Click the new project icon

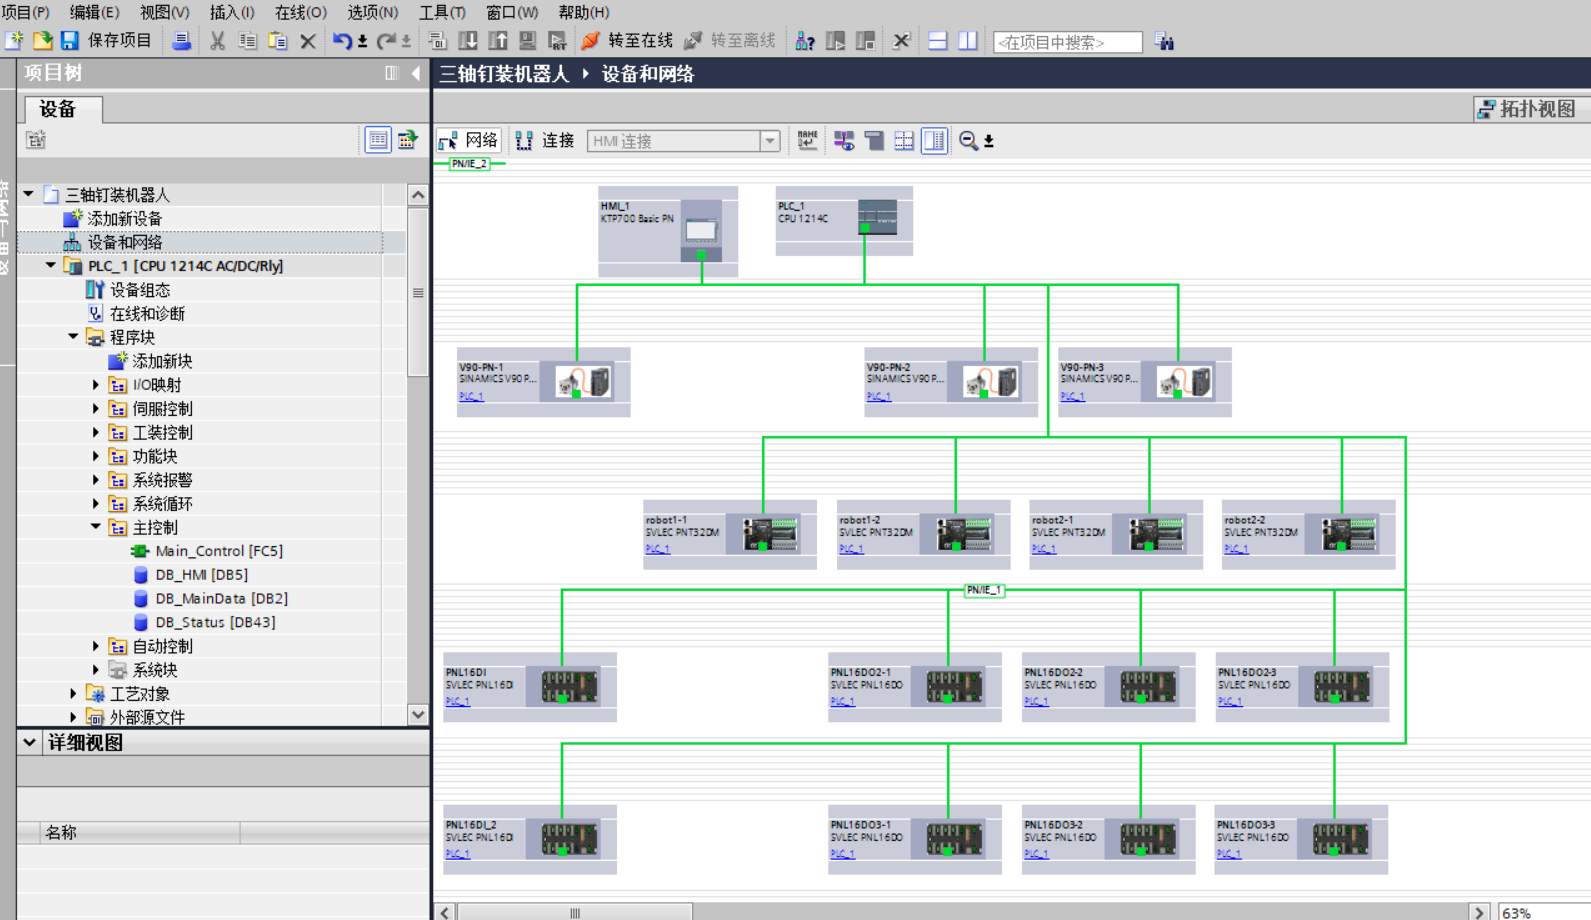click(14, 41)
